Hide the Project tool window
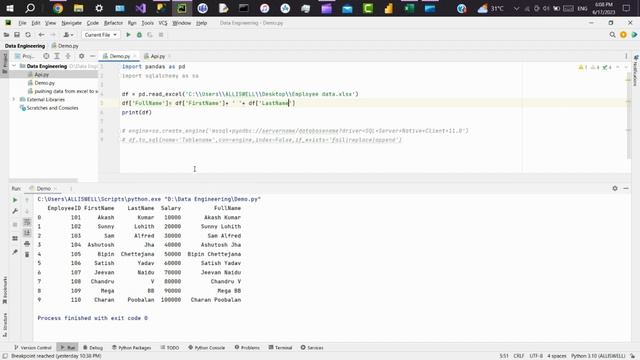This screenshot has width=640, height=360. [93, 56]
